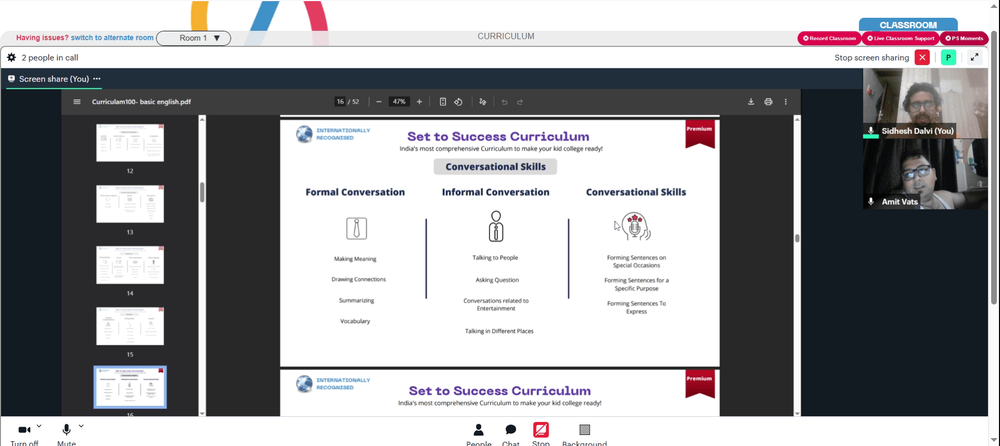The height and width of the screenshot is (446, 1000).
Task: Click the Curriculam100- basic english.pdf title
Action: tap(141, 101)
